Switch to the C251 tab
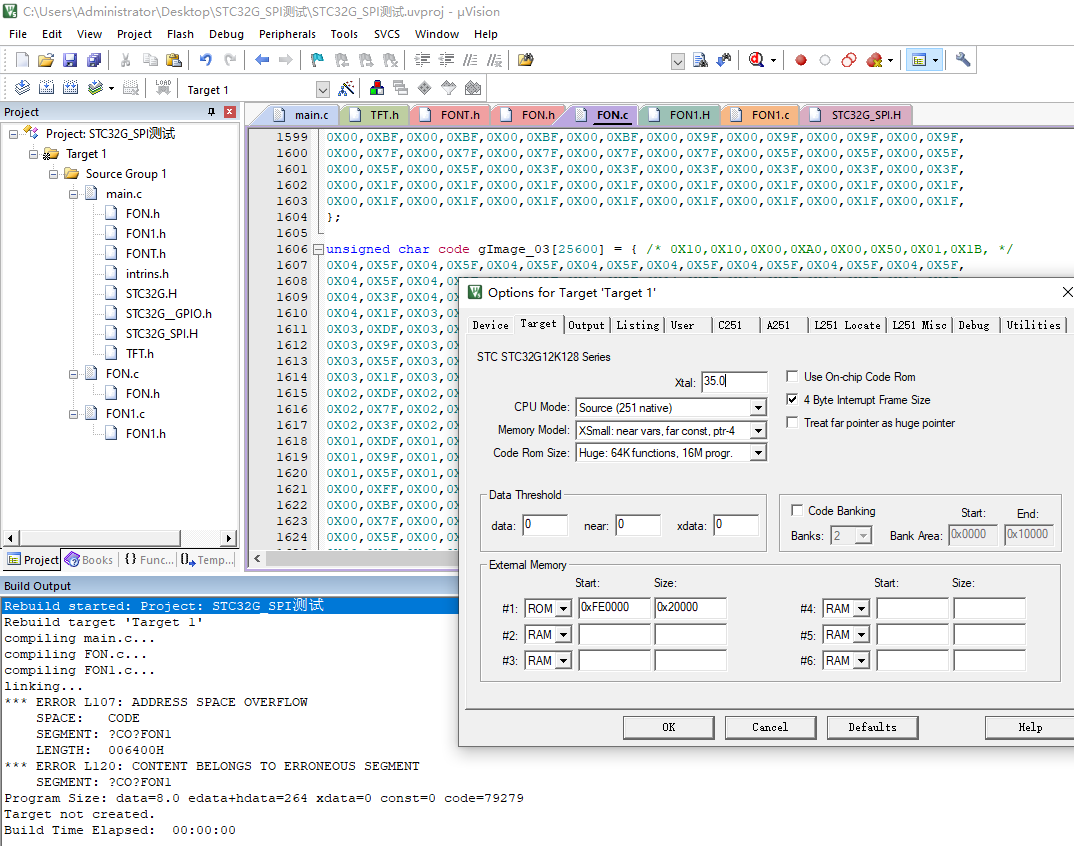Viewport: 1074px width, 846px height. tap(730, 325)
